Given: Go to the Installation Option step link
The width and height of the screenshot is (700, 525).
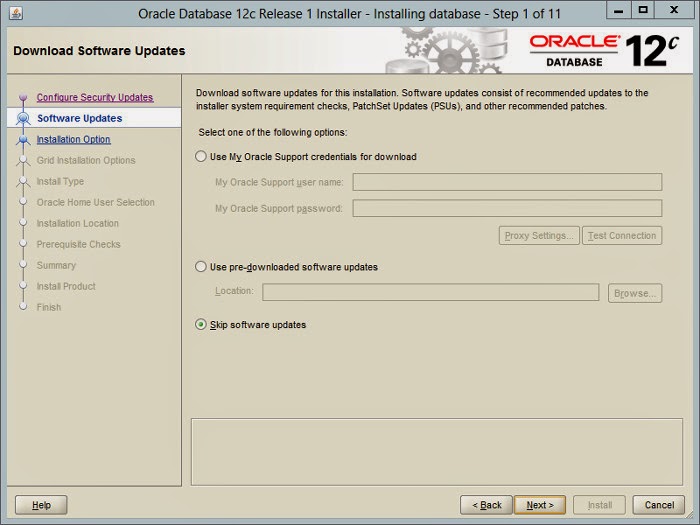Looking at the screenshot, I should (74, 139).
